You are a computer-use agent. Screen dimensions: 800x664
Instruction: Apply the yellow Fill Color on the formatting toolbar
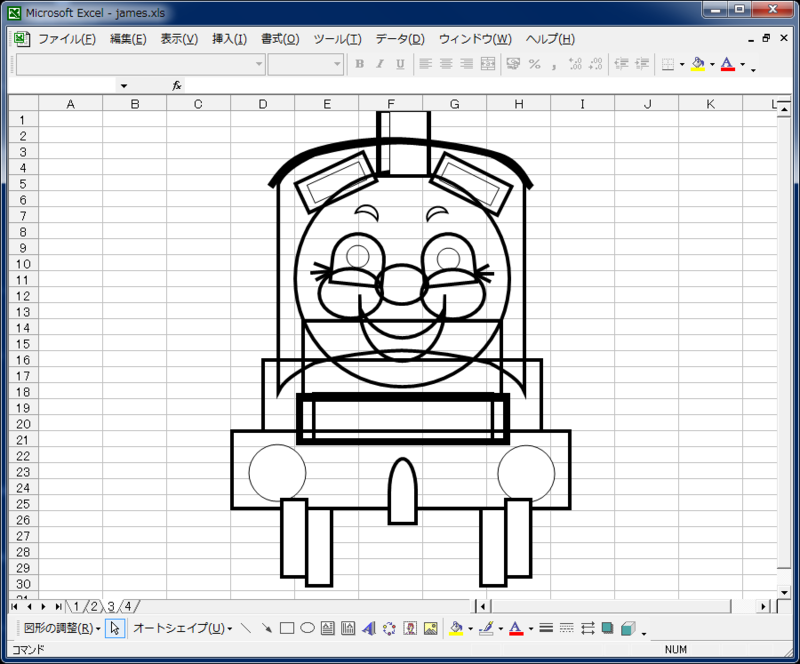(698, 64)
